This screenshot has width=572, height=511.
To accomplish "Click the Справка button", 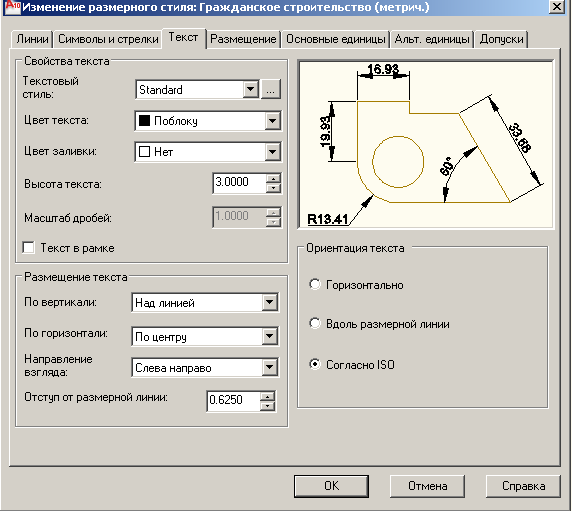I will click(x=523, y=486).
